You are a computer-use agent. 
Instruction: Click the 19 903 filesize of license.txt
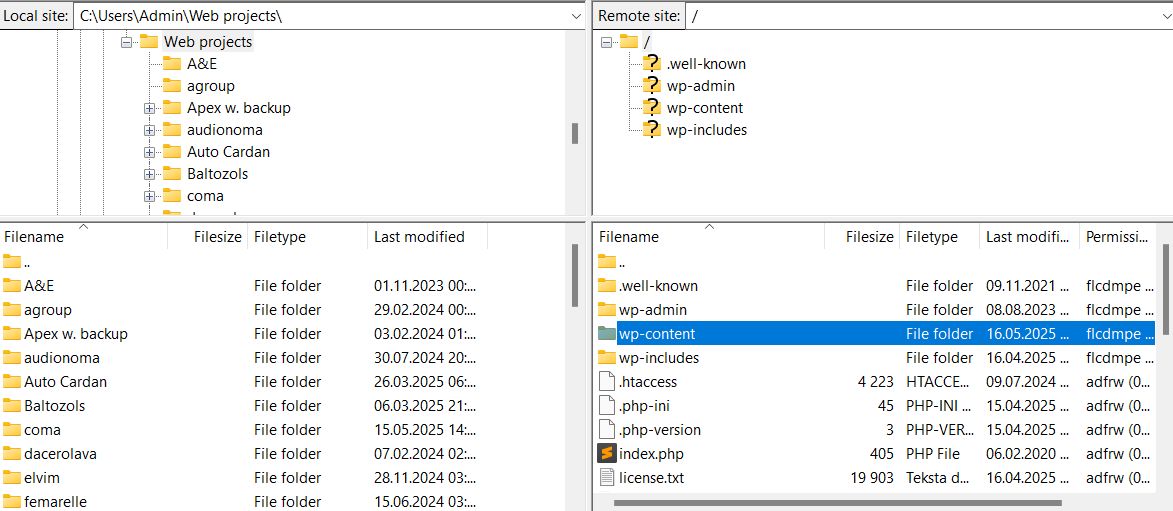pyautogui.click(x=872, y=477)
